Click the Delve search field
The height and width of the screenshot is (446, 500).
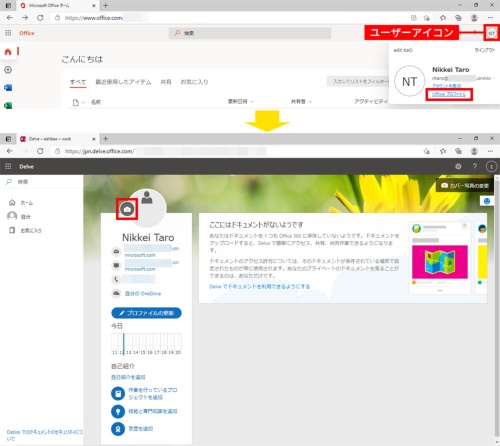(42, 182)
